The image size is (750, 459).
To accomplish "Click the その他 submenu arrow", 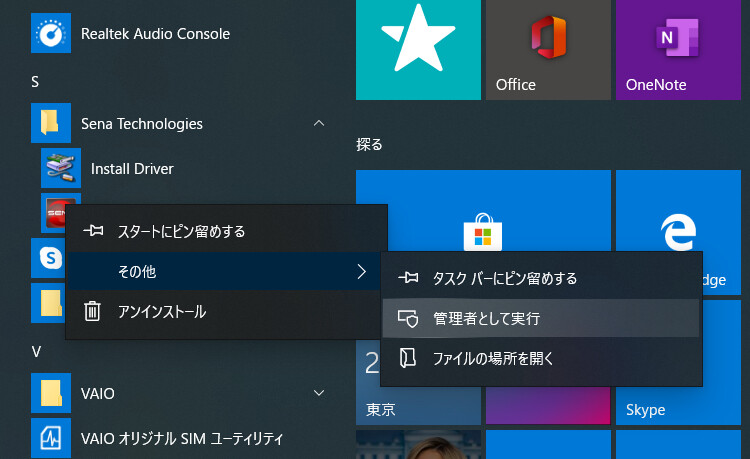I will pyautogui.click(x=362, y=272).
